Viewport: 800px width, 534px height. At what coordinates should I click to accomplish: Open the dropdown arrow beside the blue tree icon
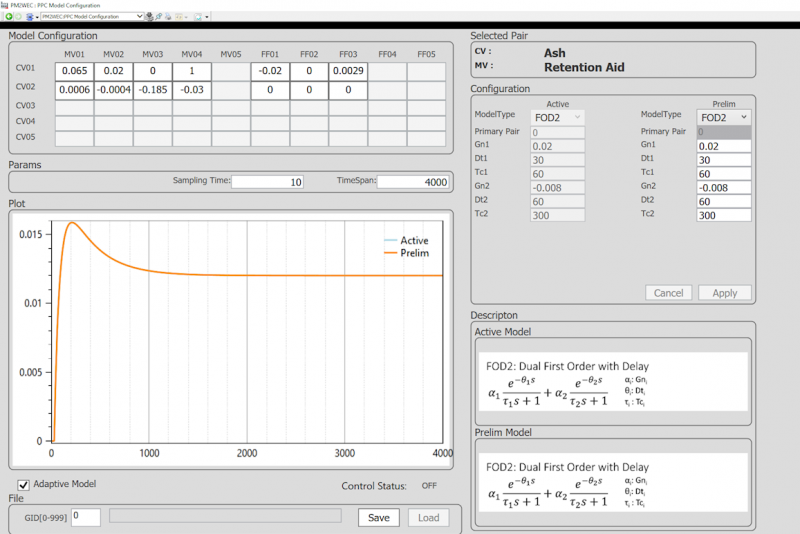click(37, 17)
